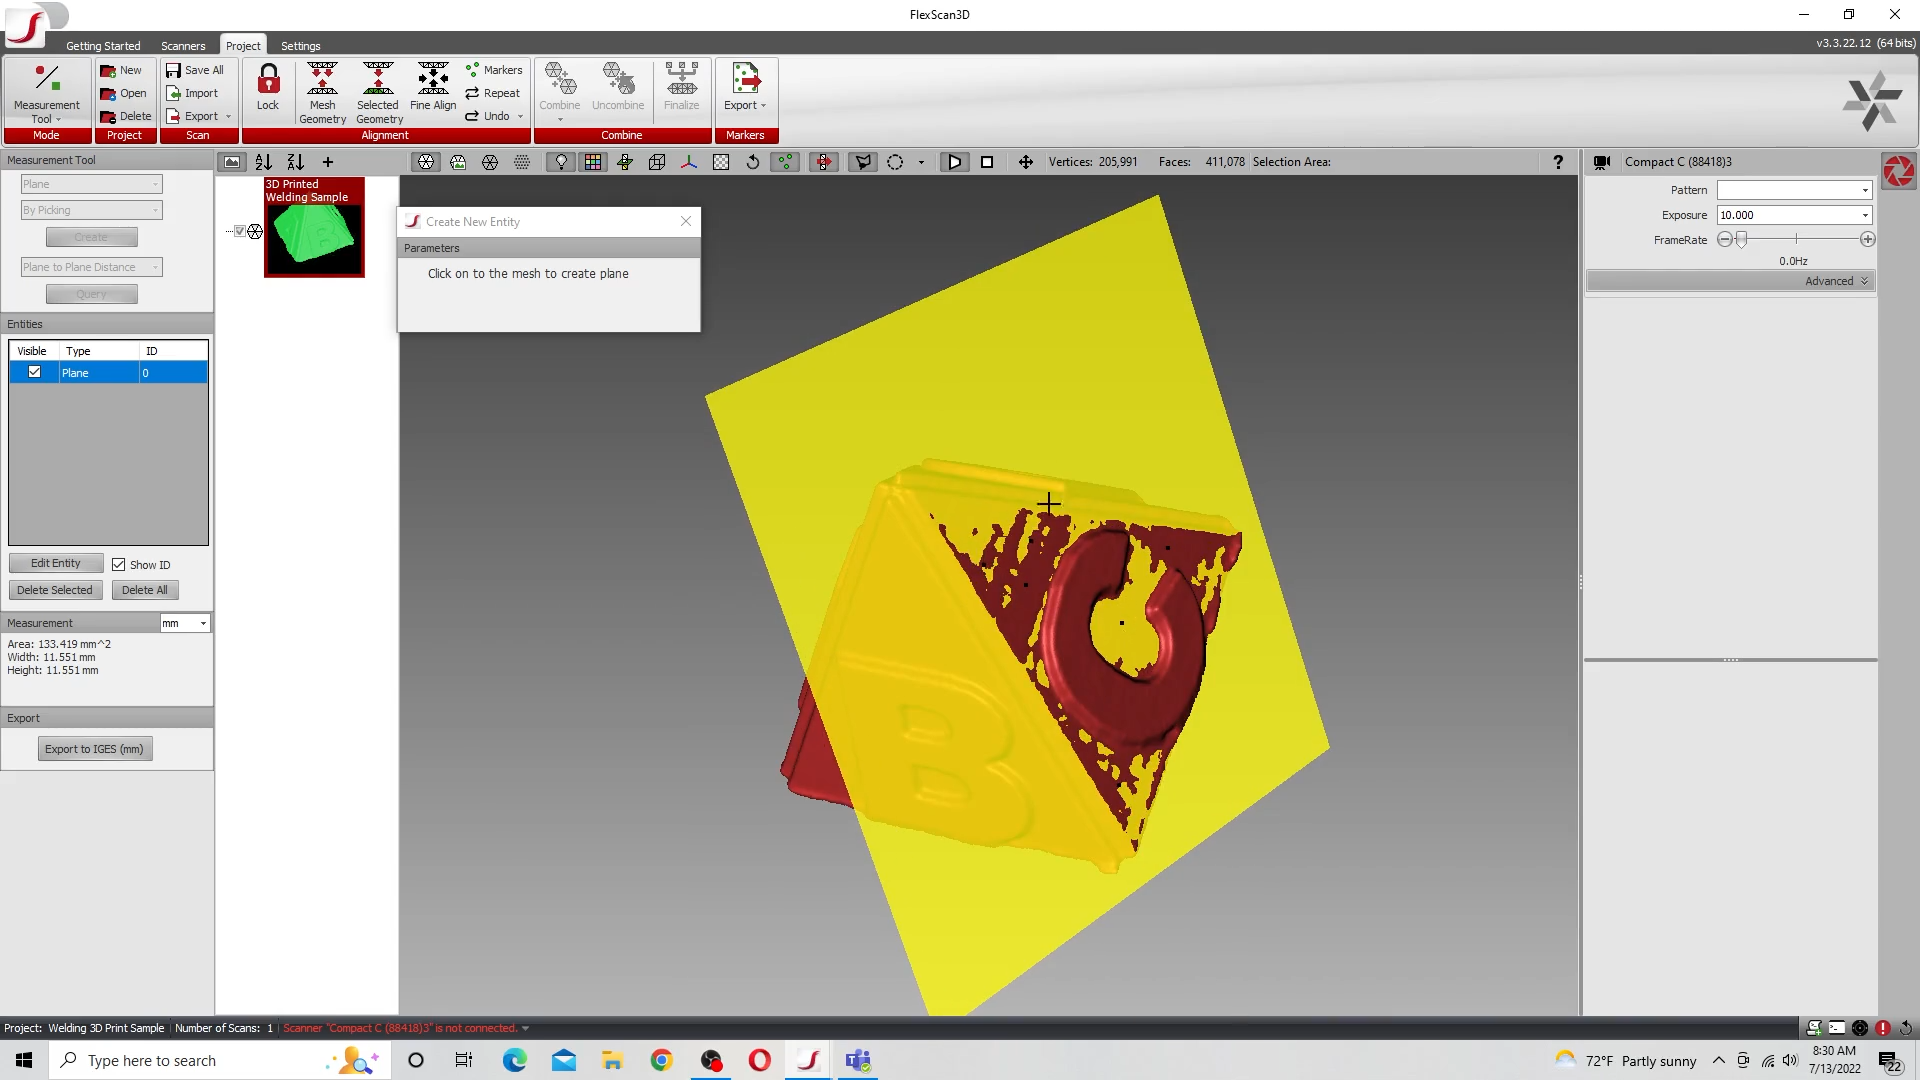Viewport: 1920px width, 1080px height.
Task: Open the Exposure dropdown
Action: coord(1794,215)
